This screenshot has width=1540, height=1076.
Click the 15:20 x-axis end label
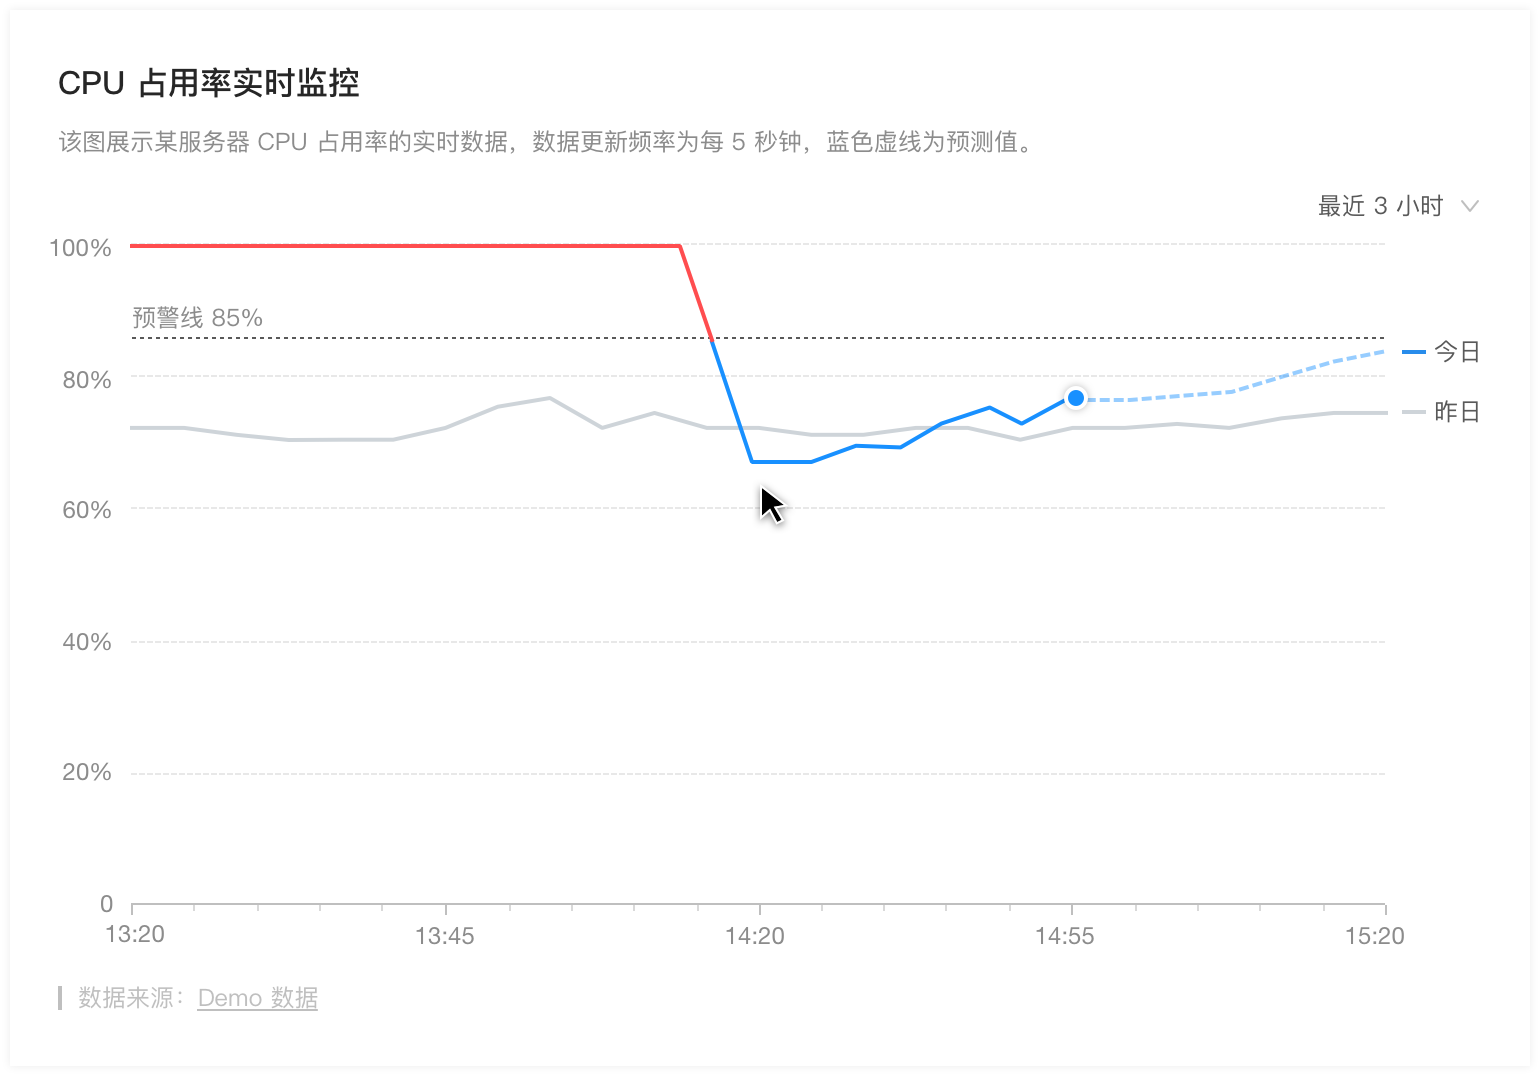point(1375,936)
